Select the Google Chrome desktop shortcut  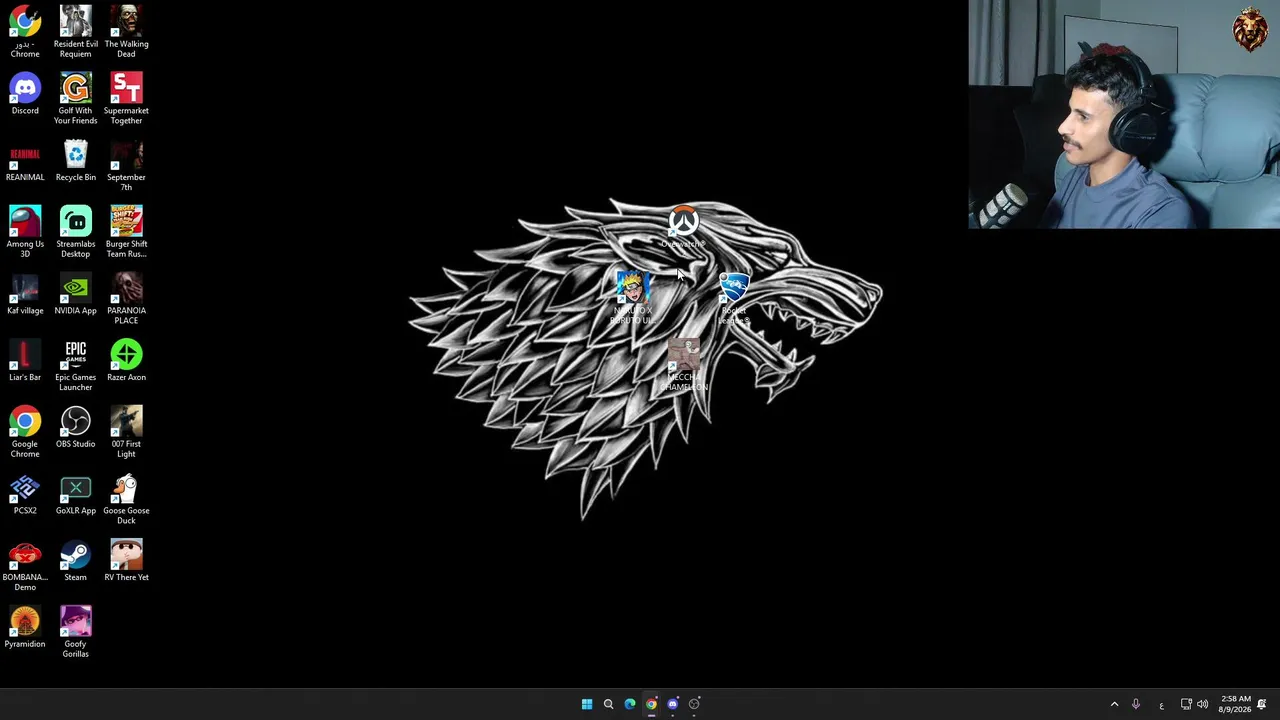25,431
